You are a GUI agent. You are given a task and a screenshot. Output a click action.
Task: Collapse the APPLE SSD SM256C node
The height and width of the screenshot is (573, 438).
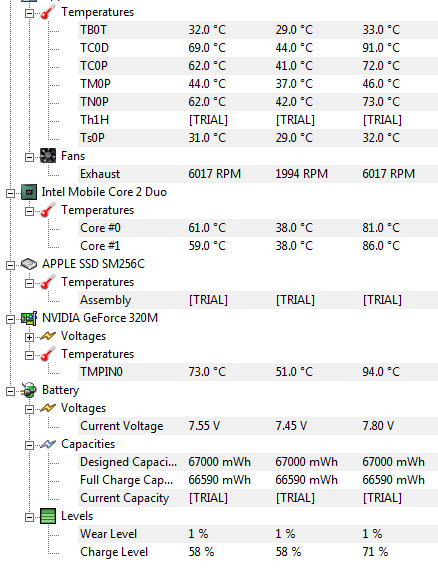pyautogui.click(x=10, y=265)
